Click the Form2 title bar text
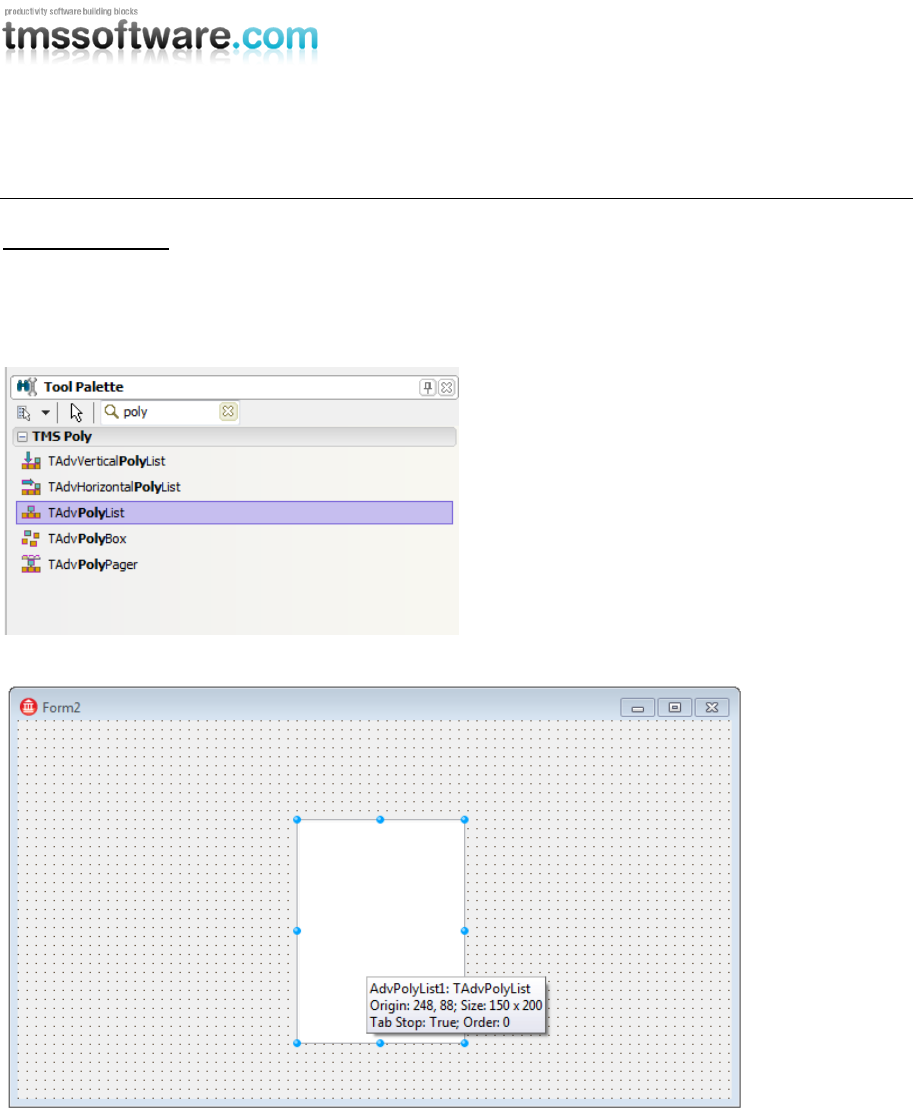The height and width of the screenshot is (1118, 913). (x=61, y=707)
